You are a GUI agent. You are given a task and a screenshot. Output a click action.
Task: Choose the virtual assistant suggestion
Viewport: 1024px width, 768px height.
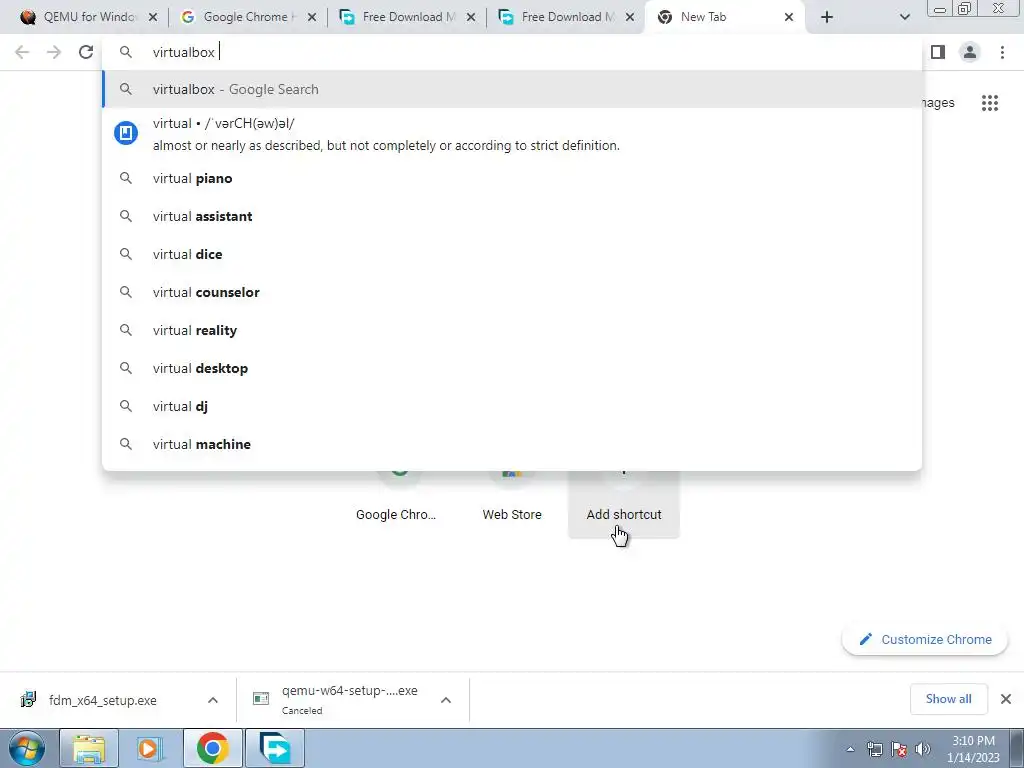512,216
